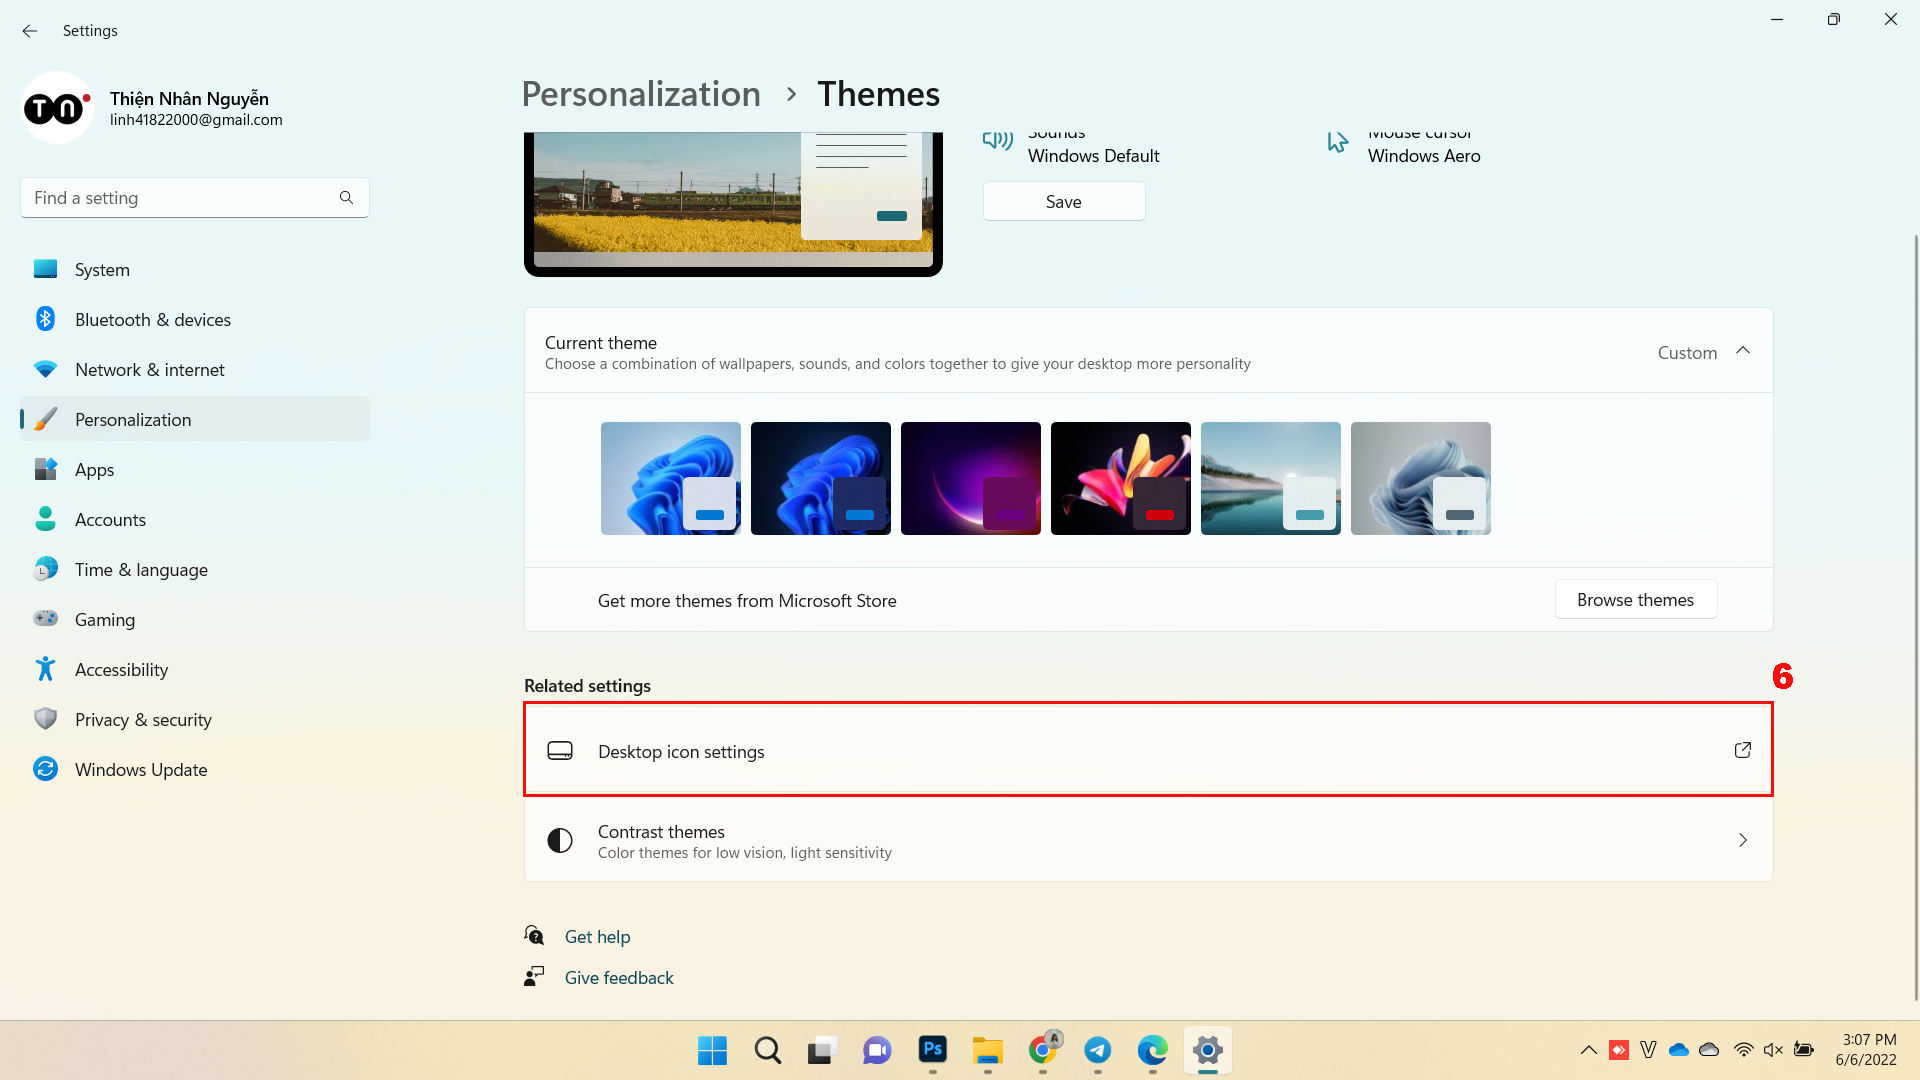The image size is (1920, 1080).
Task: Click the battery tray icon
Action: pos(1804,1050)
